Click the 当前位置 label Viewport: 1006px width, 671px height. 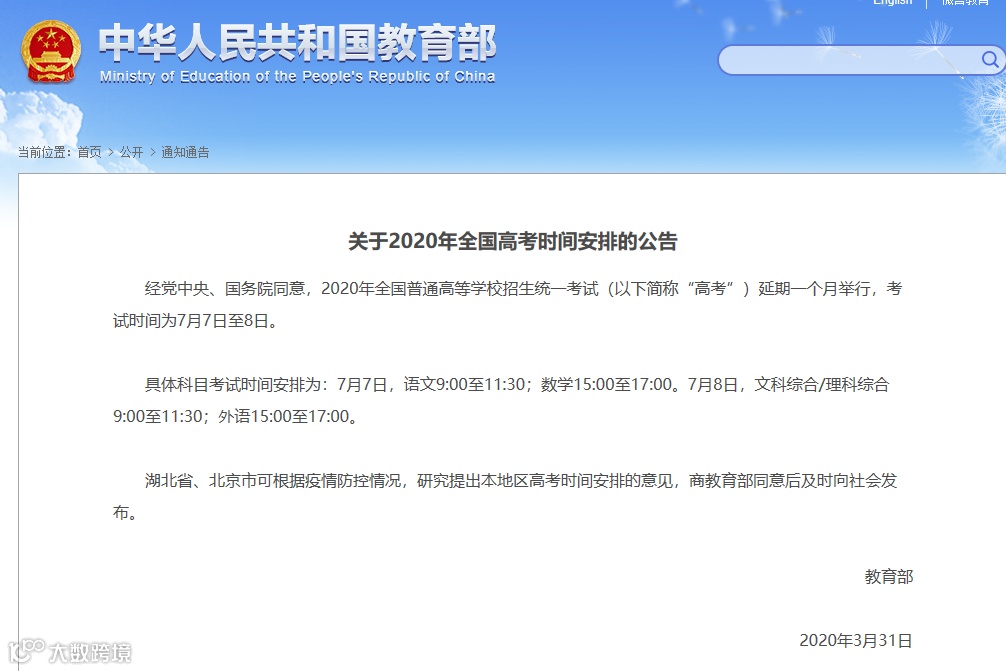pos(44,152)
